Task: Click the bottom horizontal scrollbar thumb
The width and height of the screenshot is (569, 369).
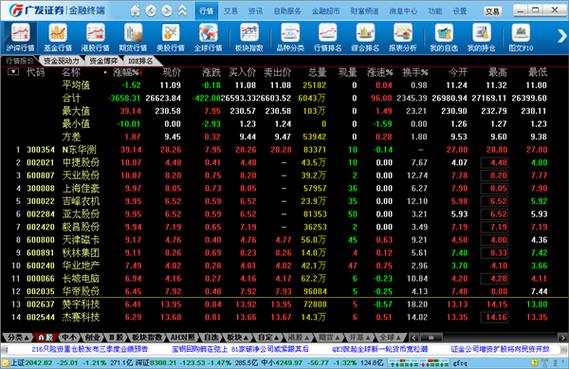Action: click(x=430, y=338)
